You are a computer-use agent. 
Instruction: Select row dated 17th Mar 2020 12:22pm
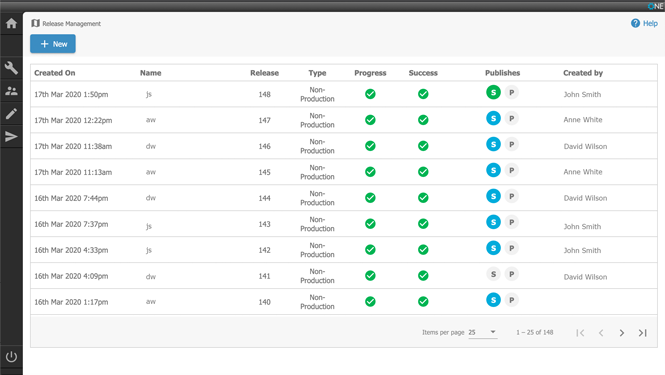coord(344,120)
